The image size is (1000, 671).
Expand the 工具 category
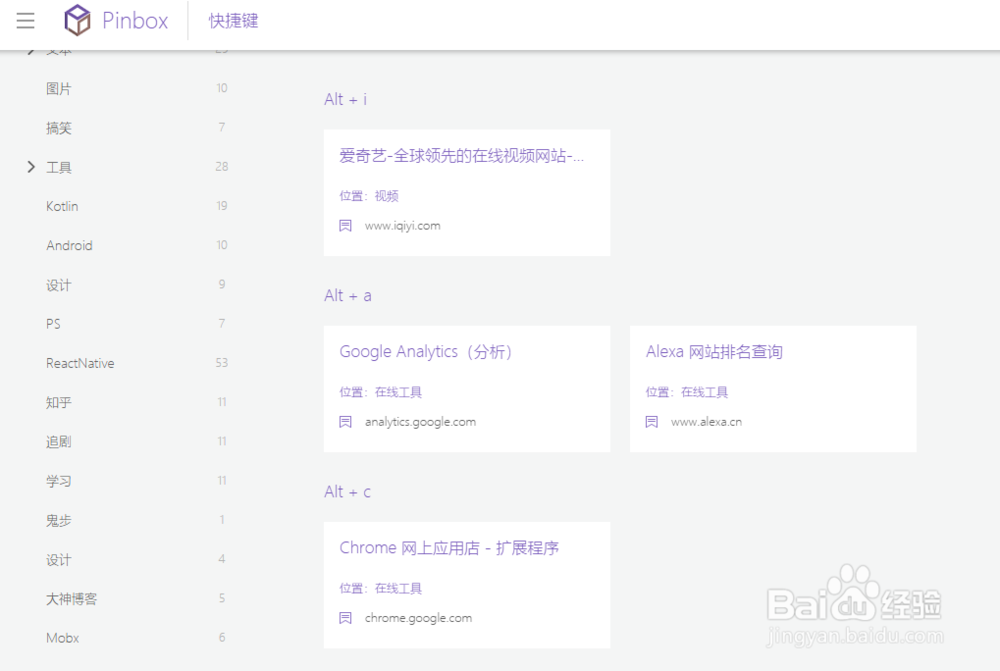coord(31,167)
